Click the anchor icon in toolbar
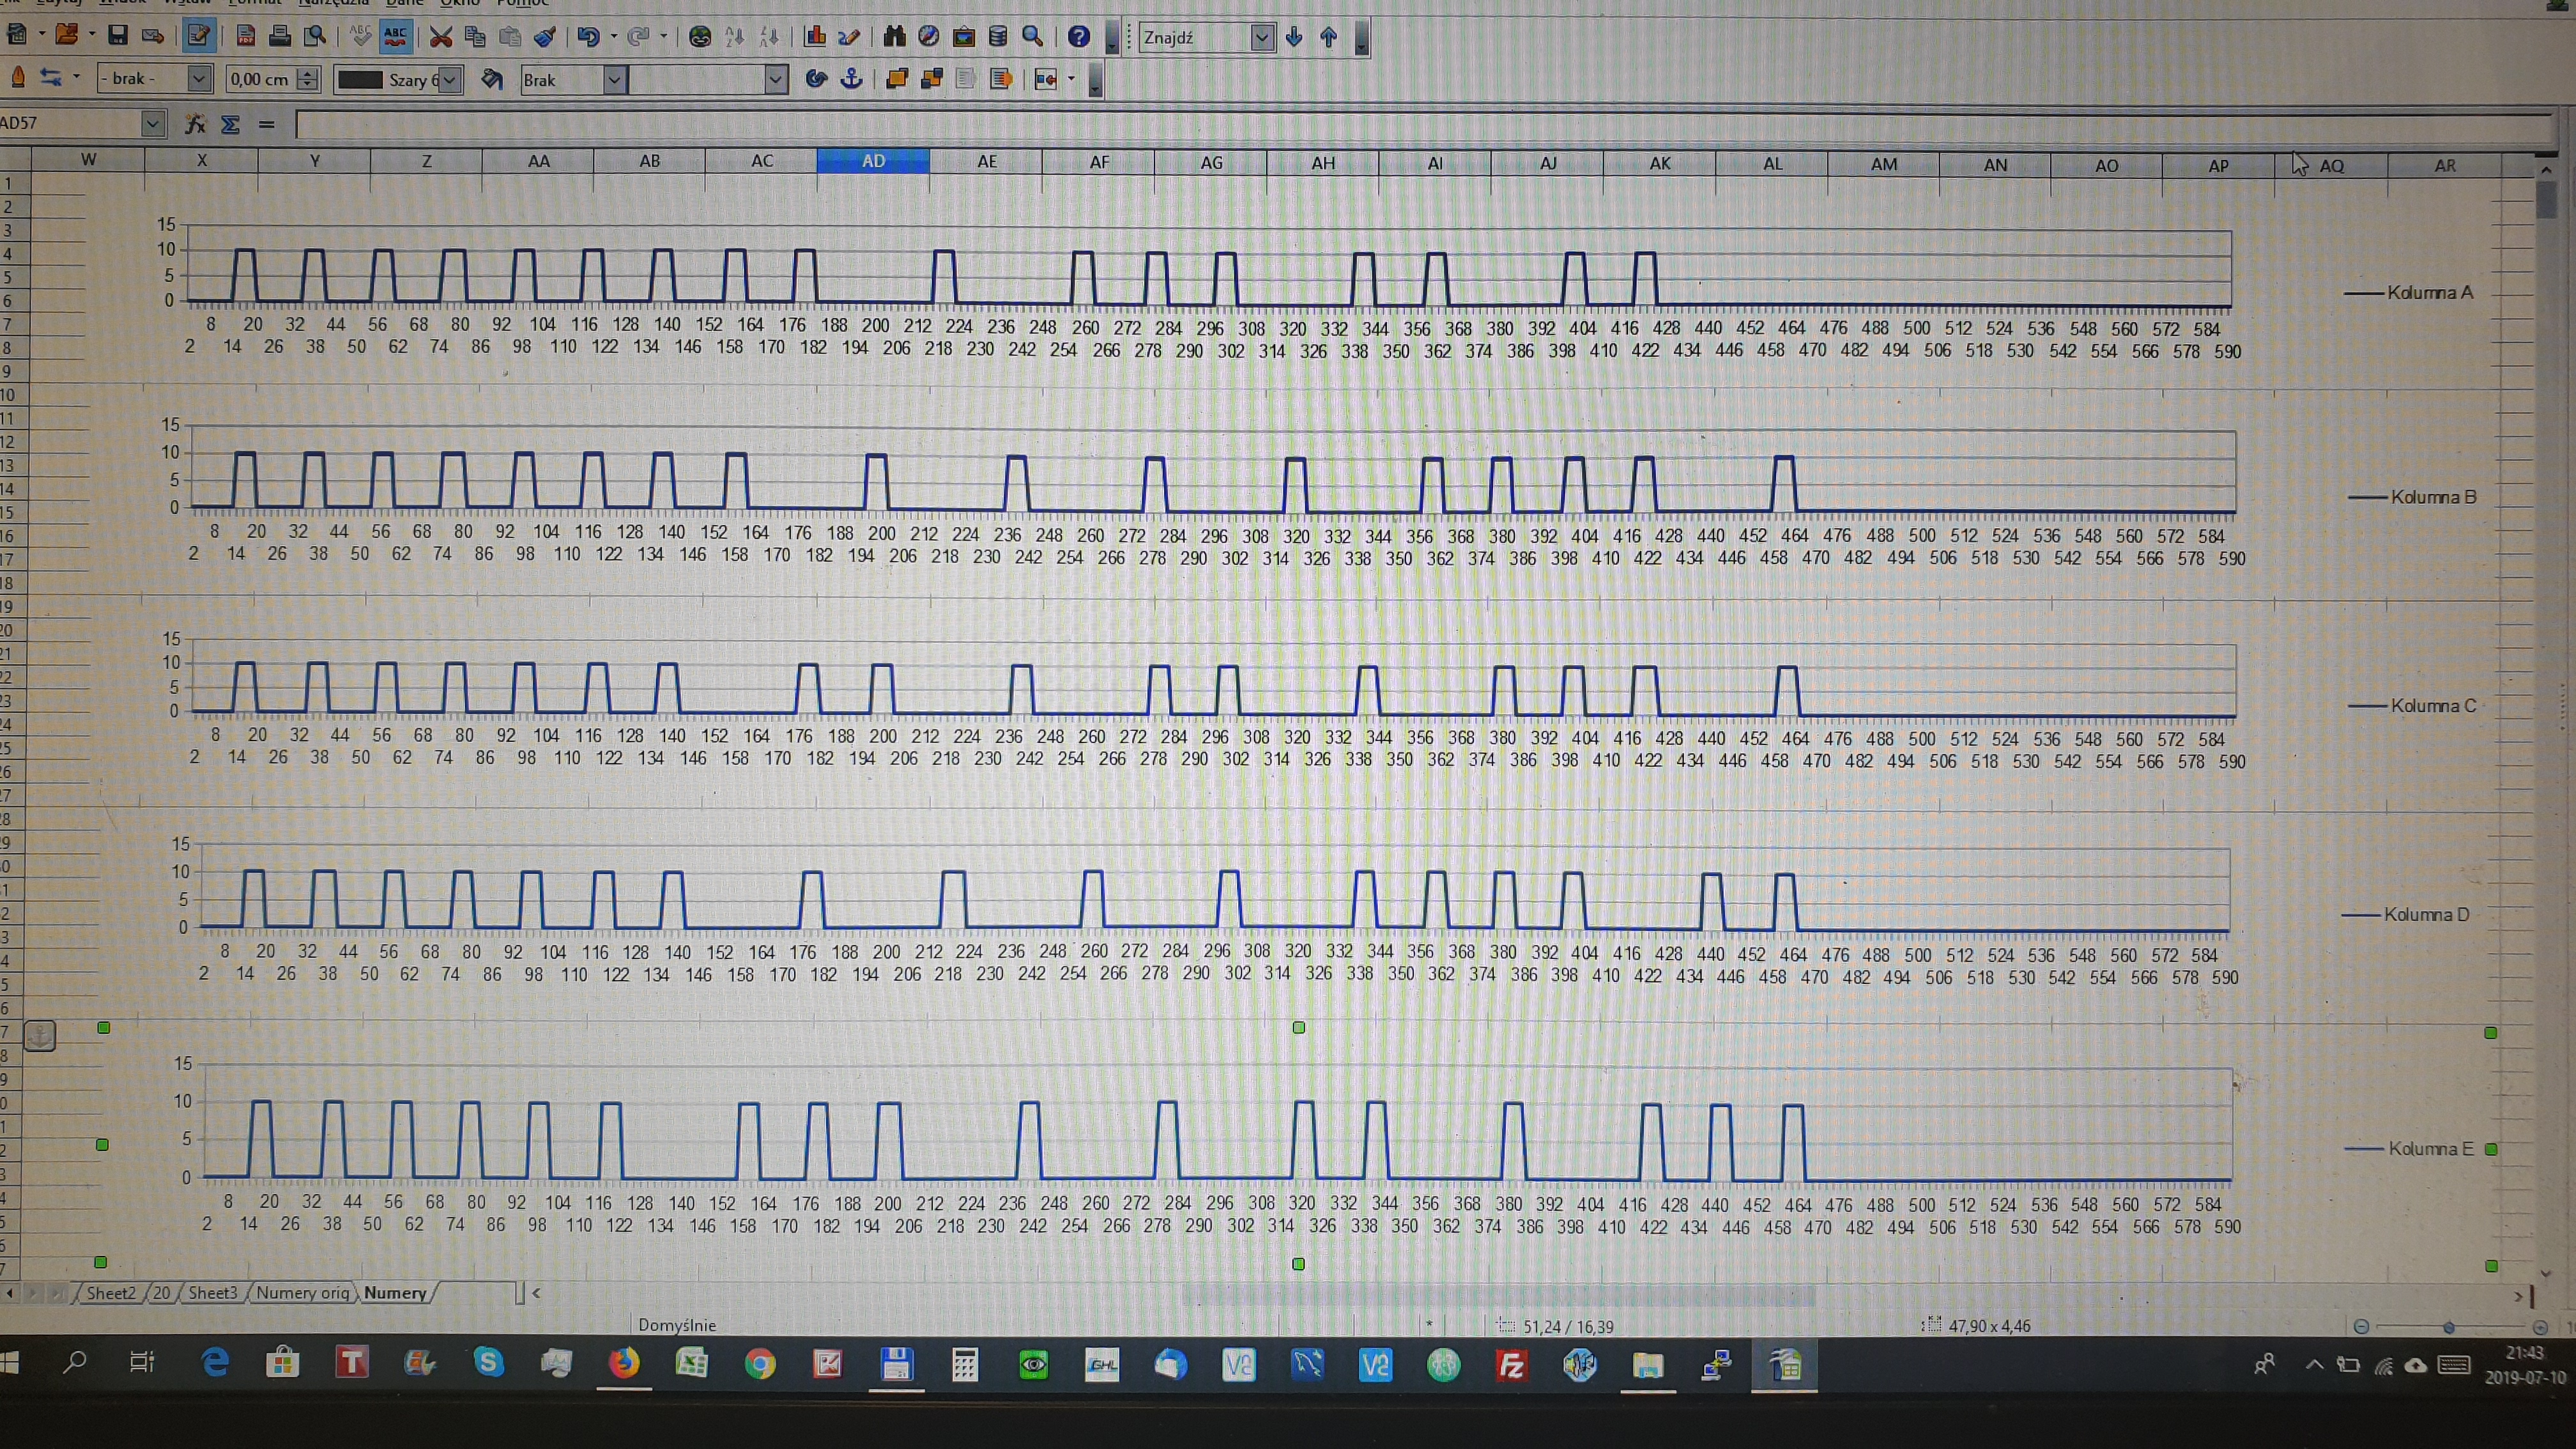Image resolution: width=2576 pixels, height=1449 pixels. coord(851,79)
